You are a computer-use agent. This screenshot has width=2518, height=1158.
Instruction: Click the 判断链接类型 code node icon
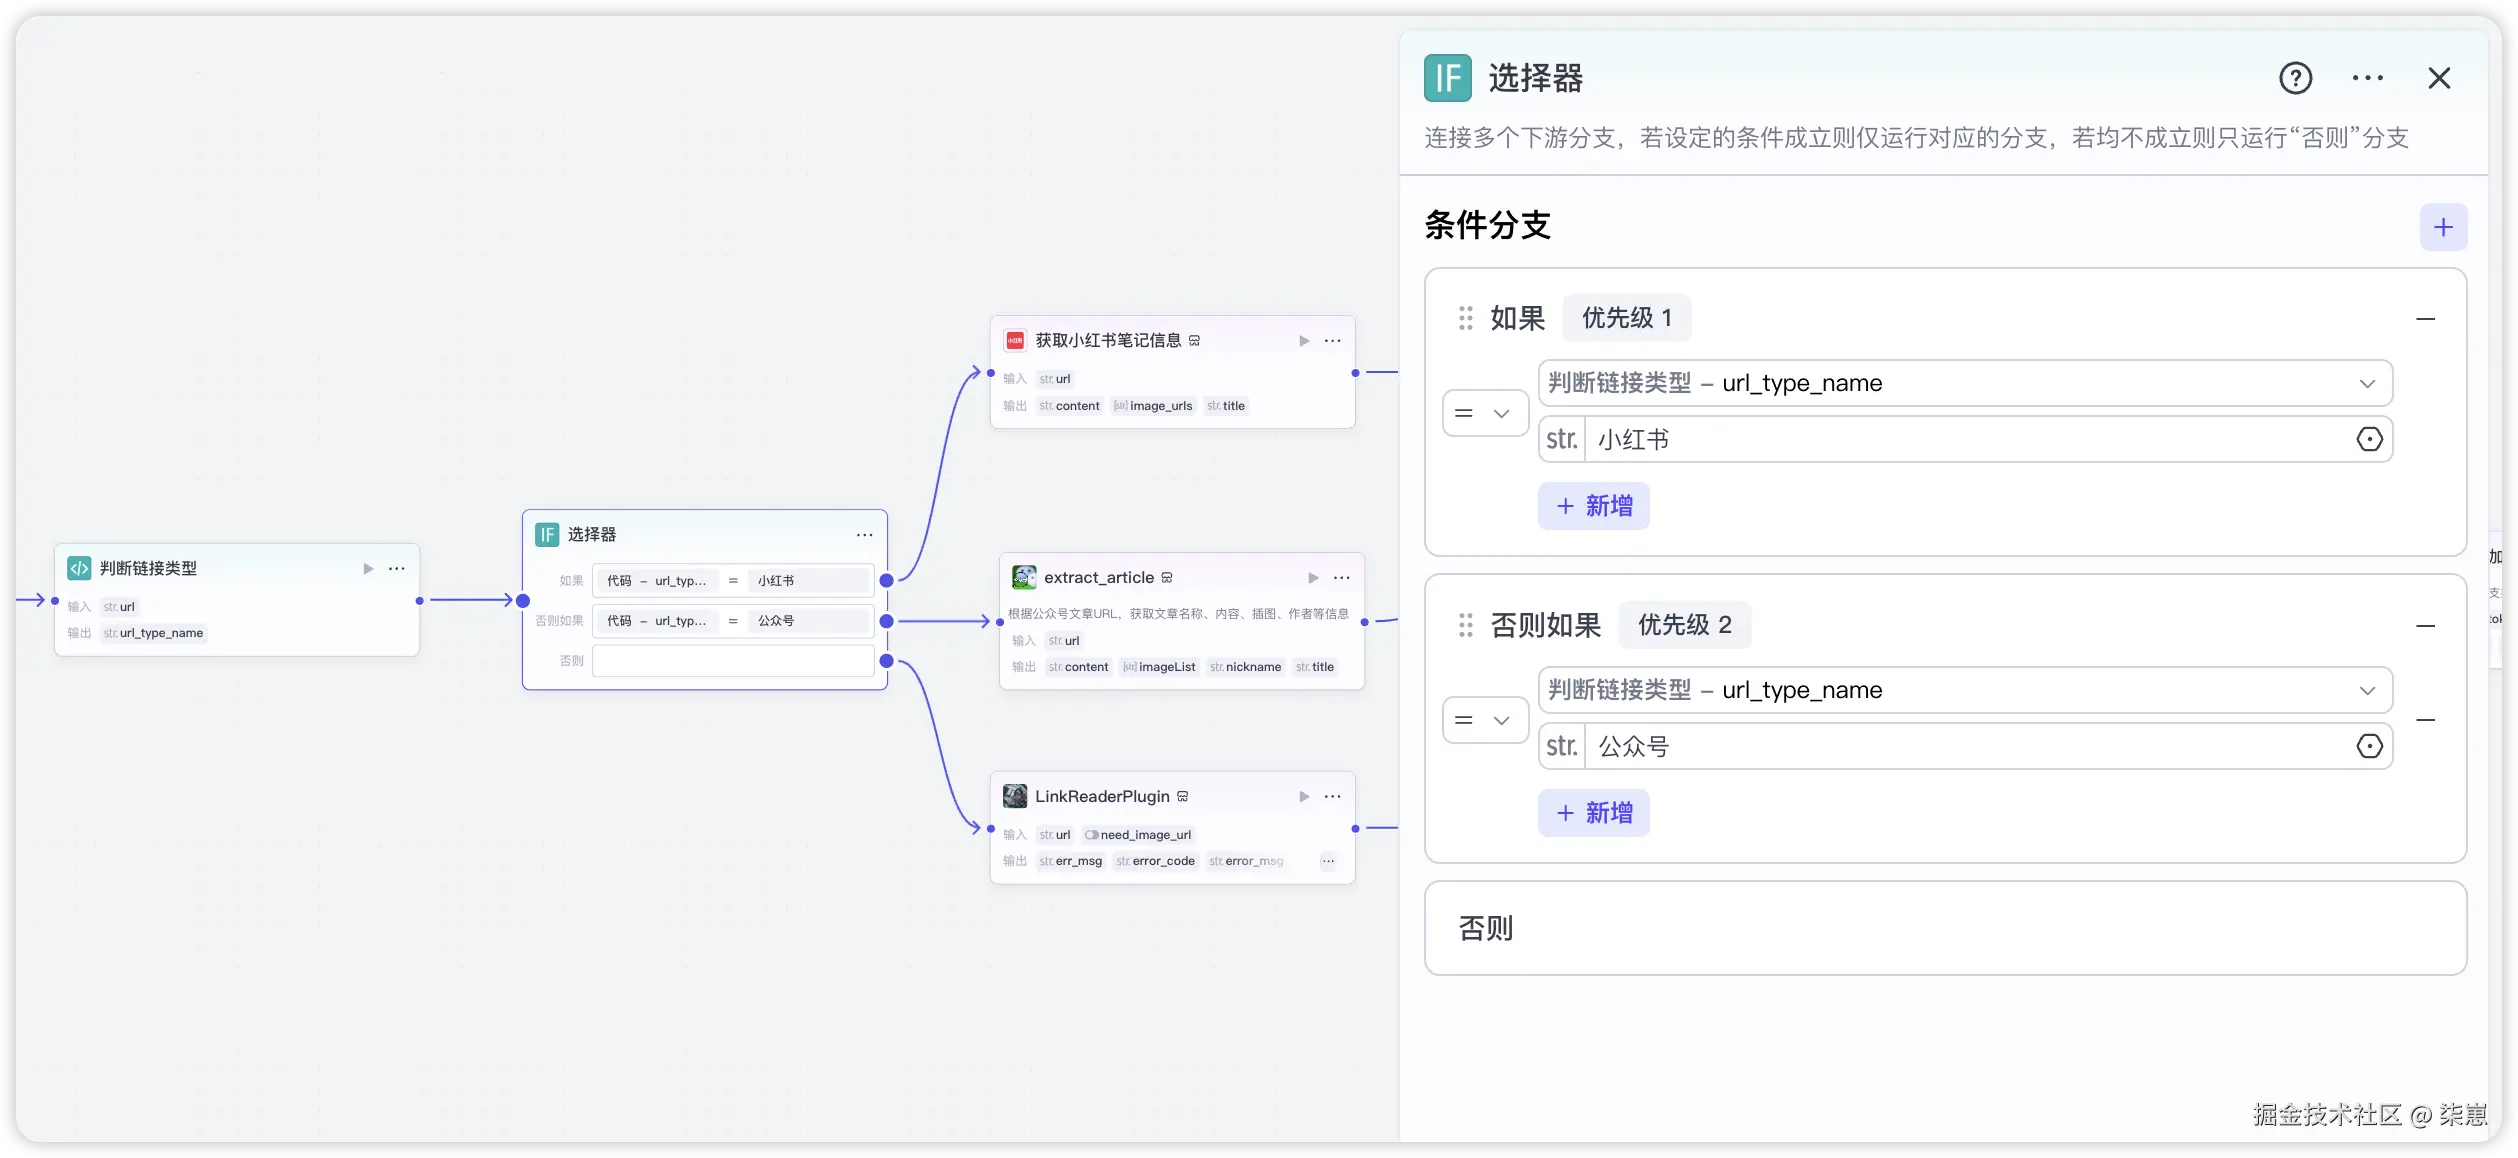pyautogui.click(x=79, y=568)
